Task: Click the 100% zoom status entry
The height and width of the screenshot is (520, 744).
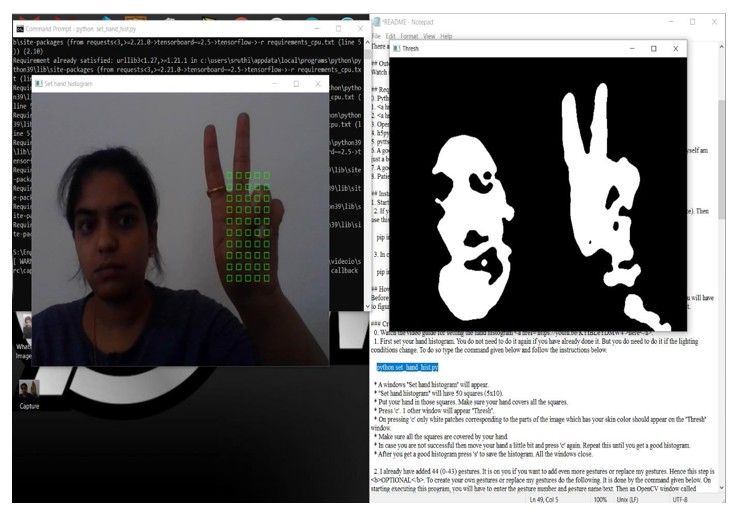Action: 600,500
